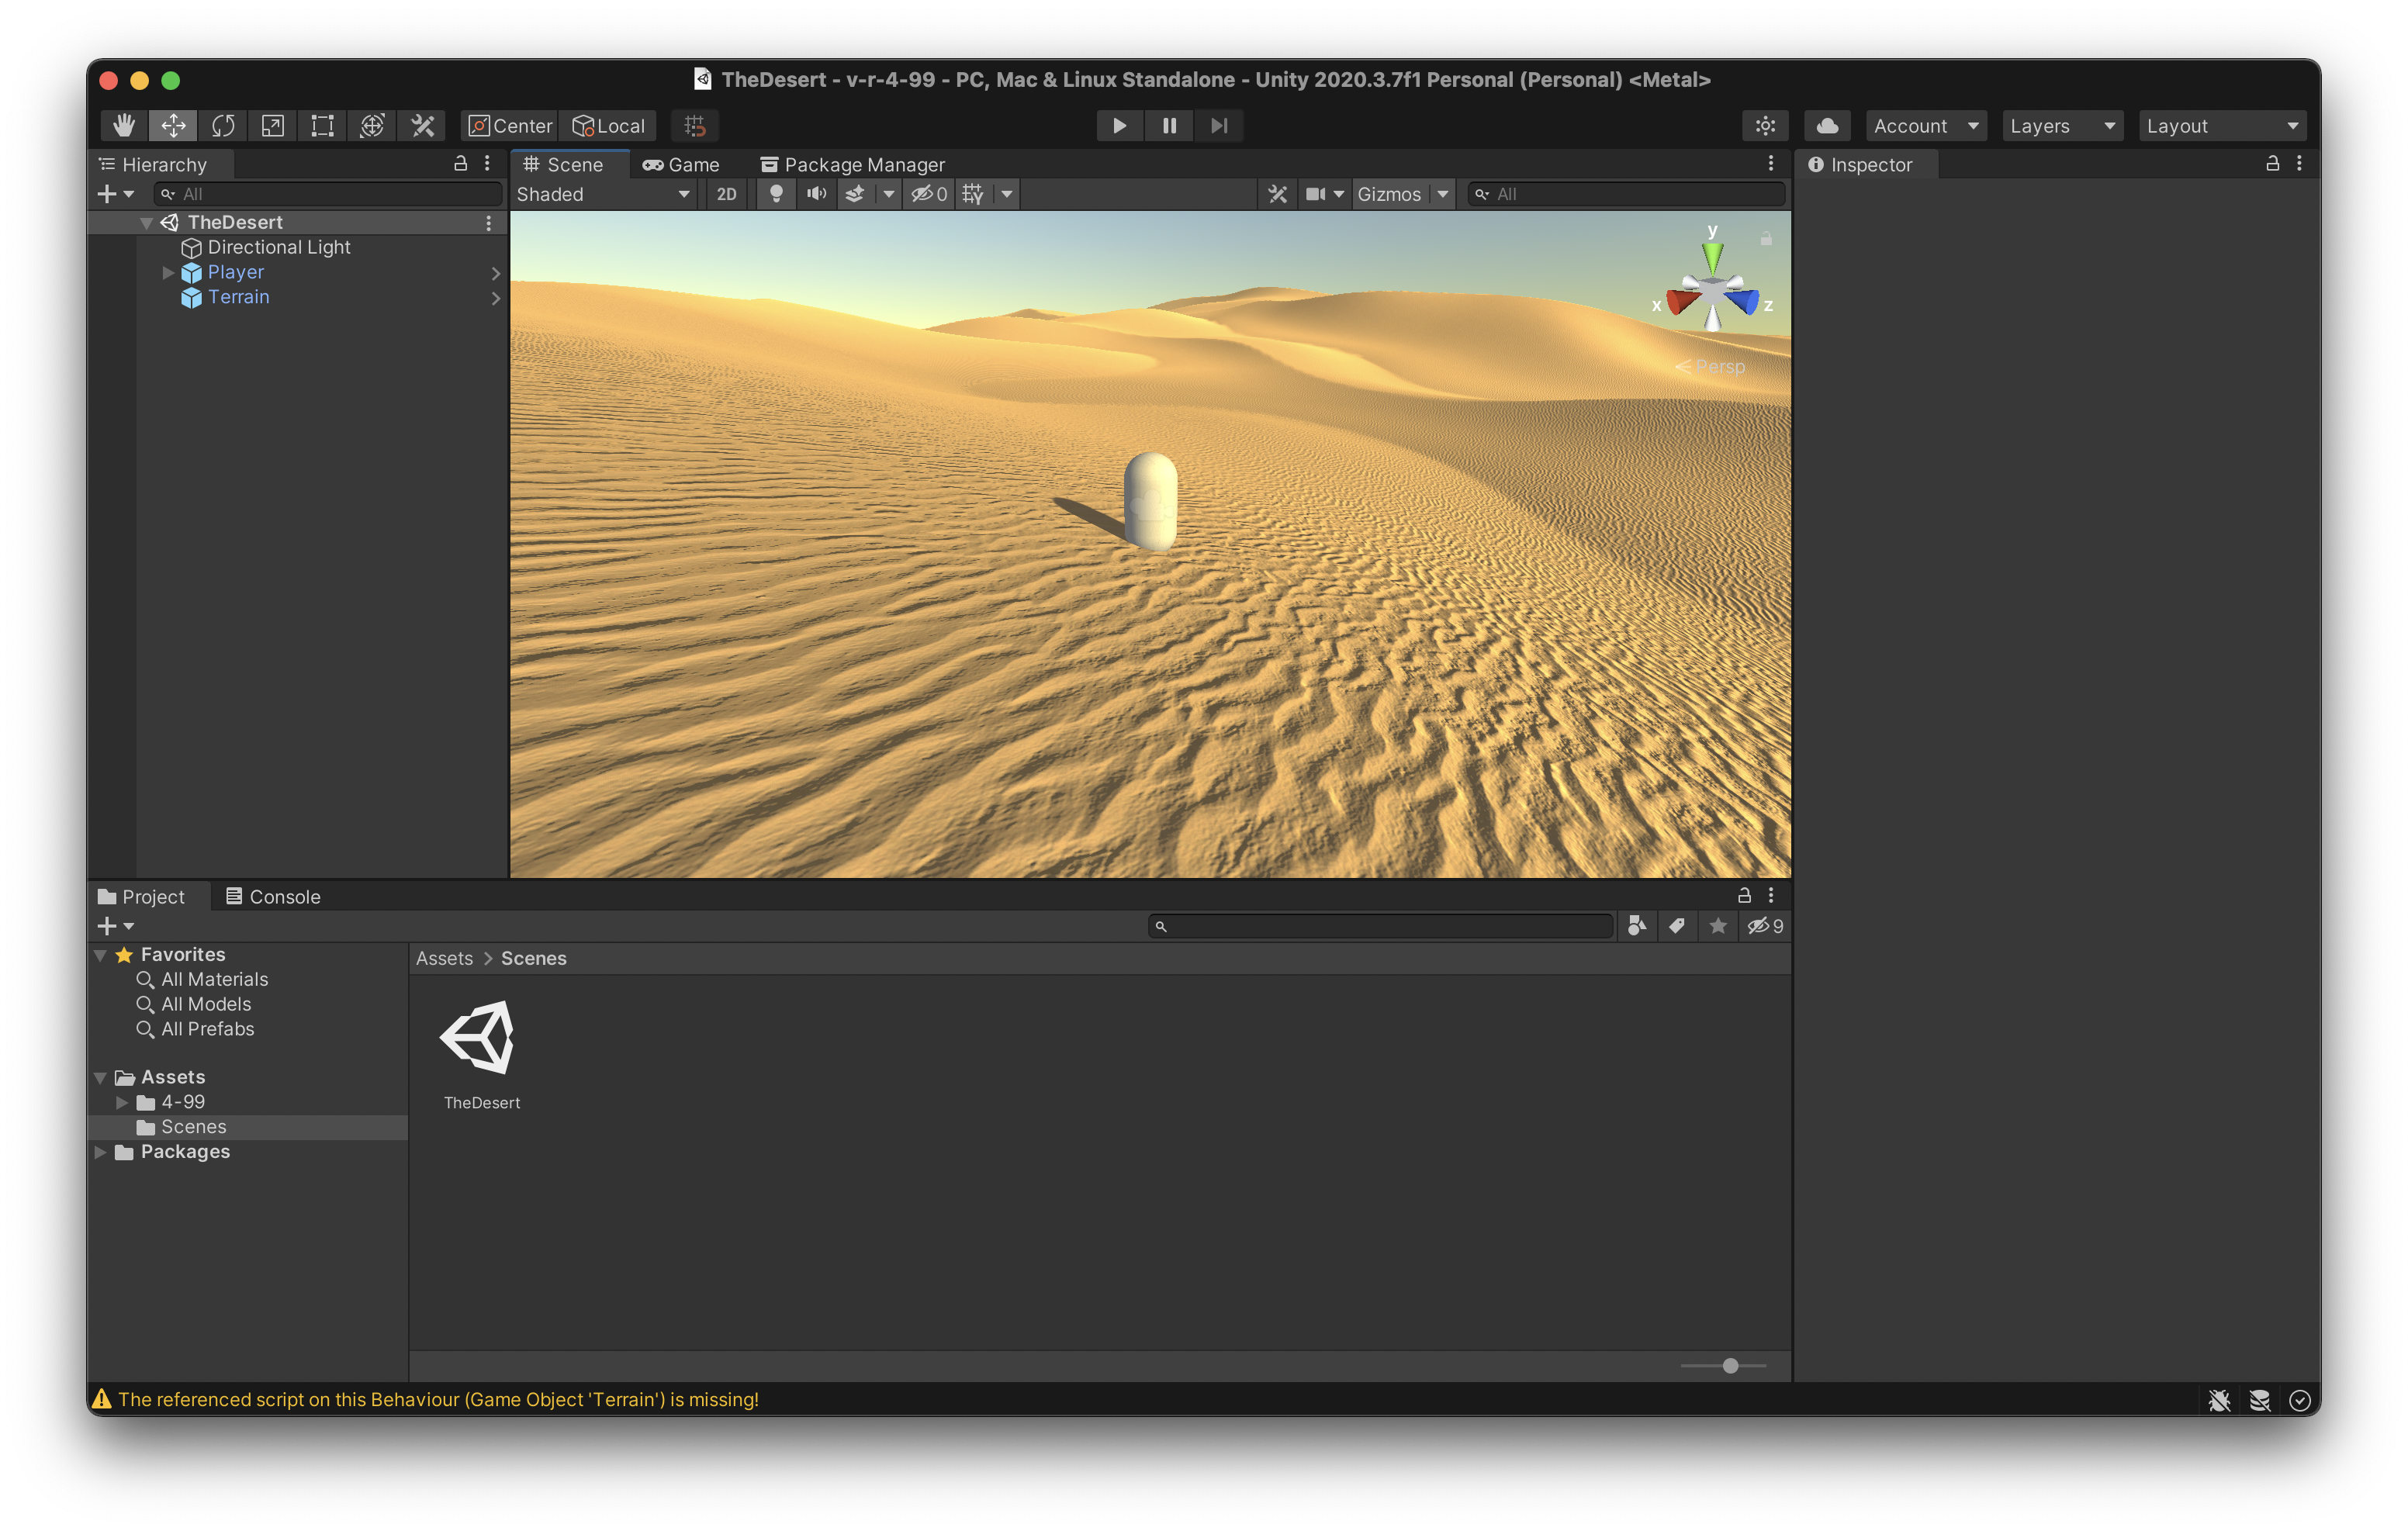Expand the Player object children

[168, 272]
